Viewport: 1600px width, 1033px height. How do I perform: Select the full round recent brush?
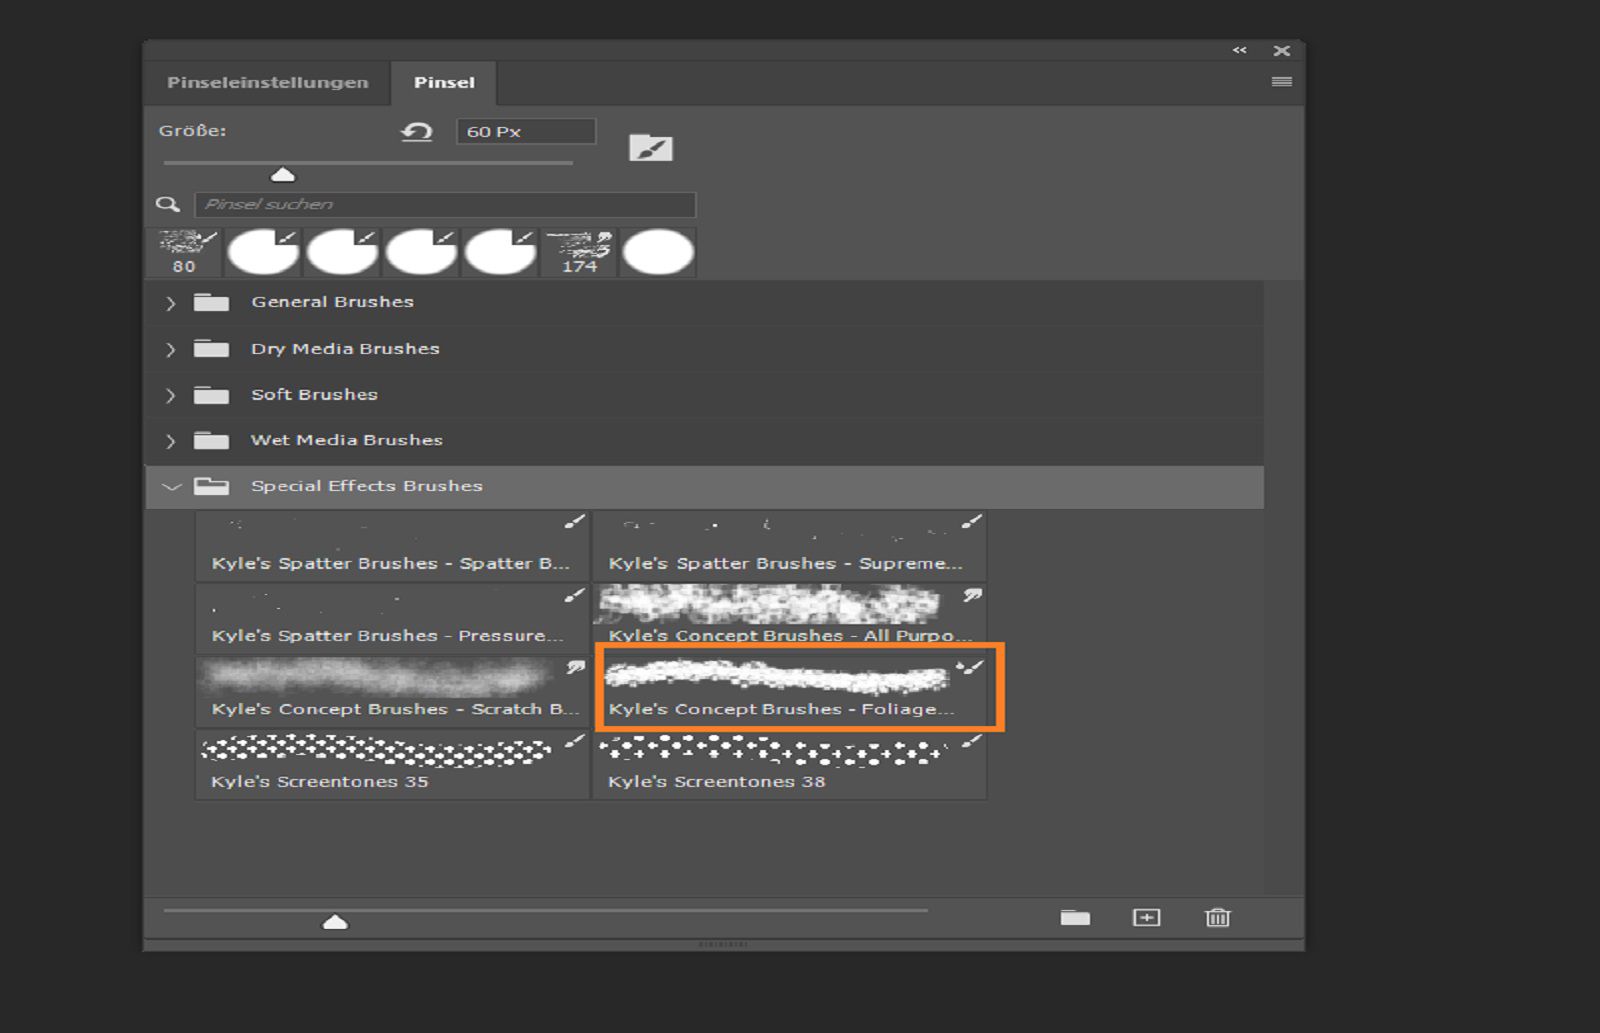pyautogui.click(x=658, y=252)
